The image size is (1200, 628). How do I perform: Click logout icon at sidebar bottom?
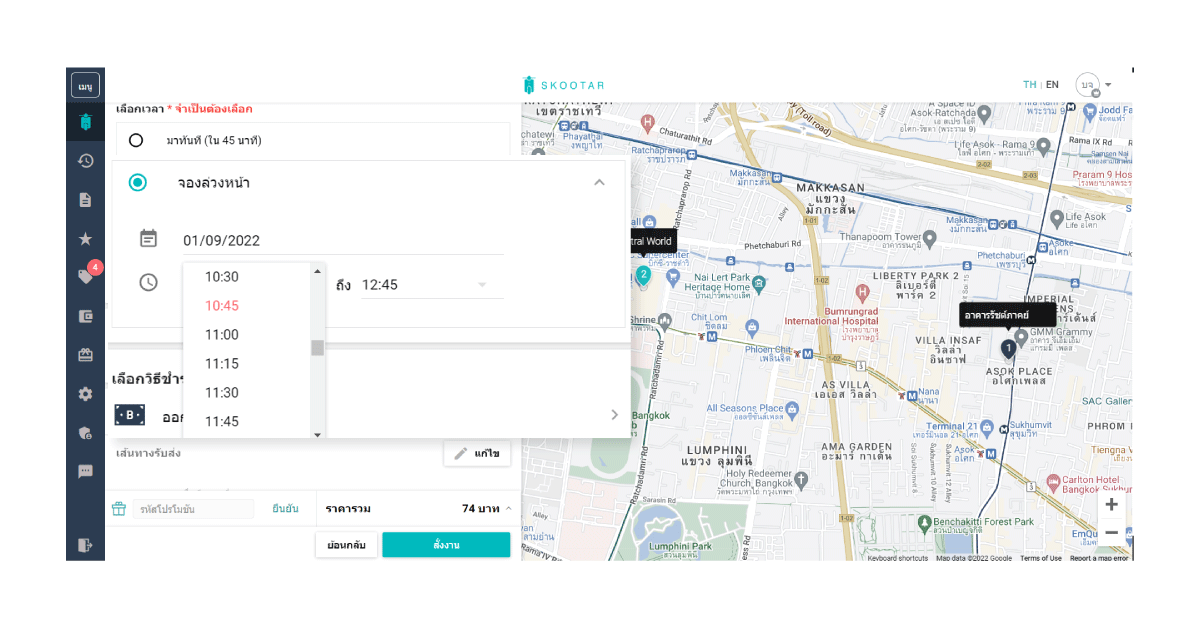point(86,545)
